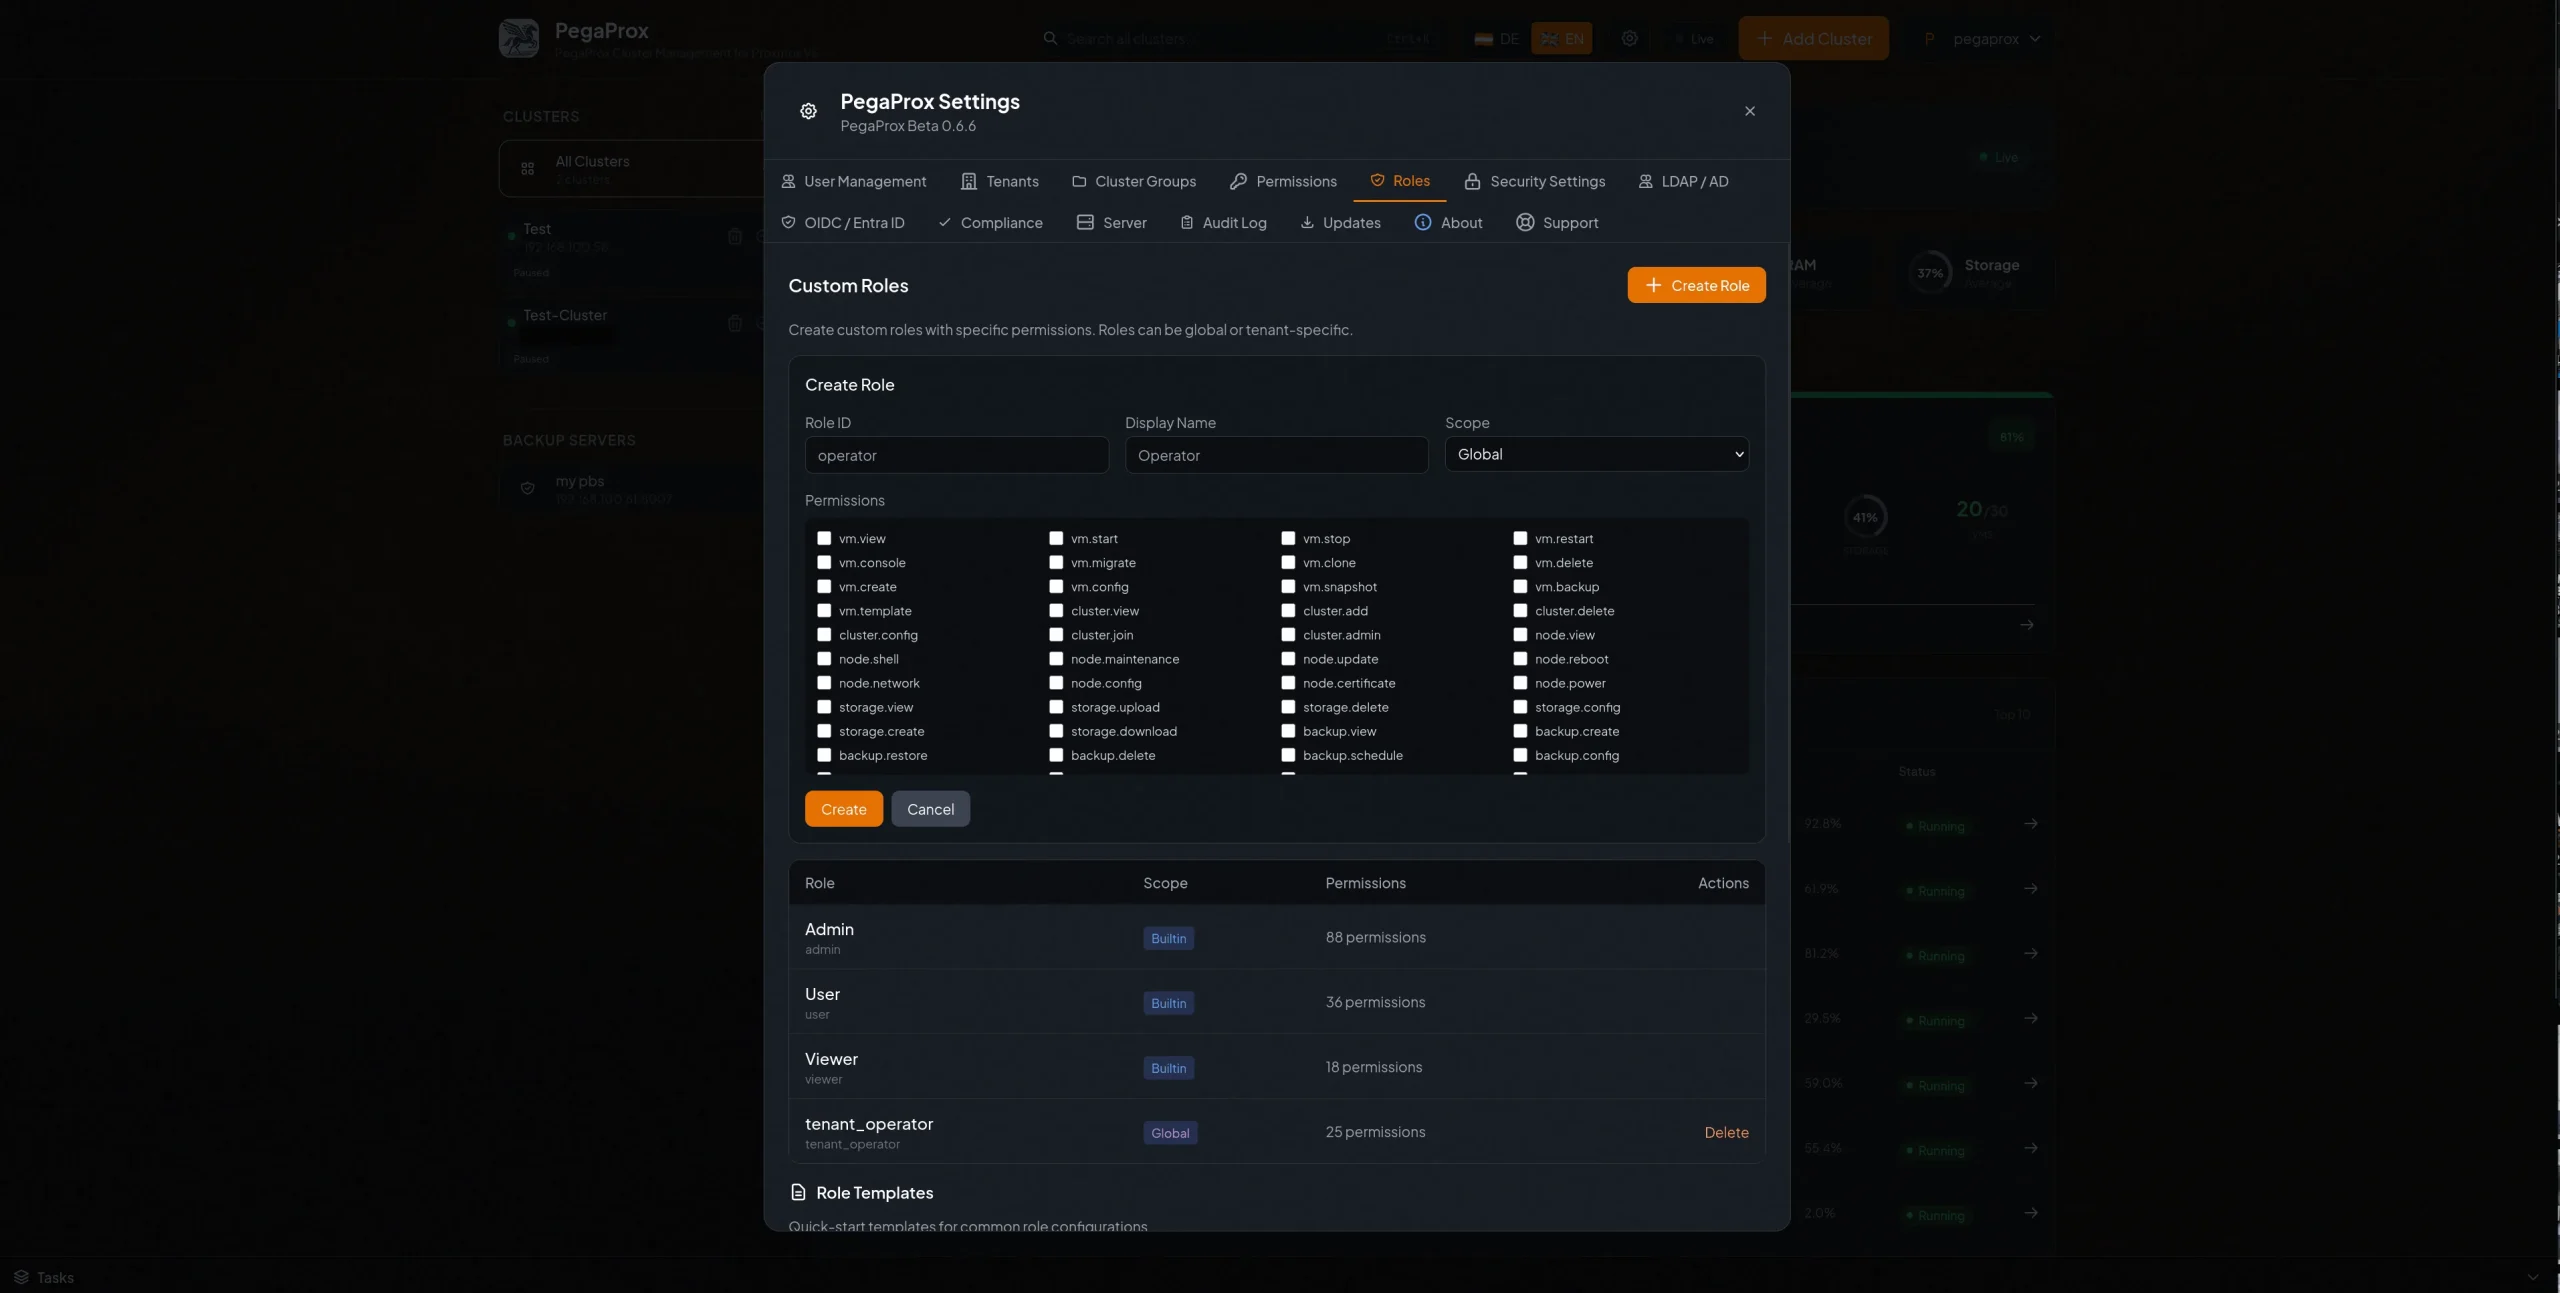Click the LDAP / AD users icon
2560x1293 pixels.
1645,181
